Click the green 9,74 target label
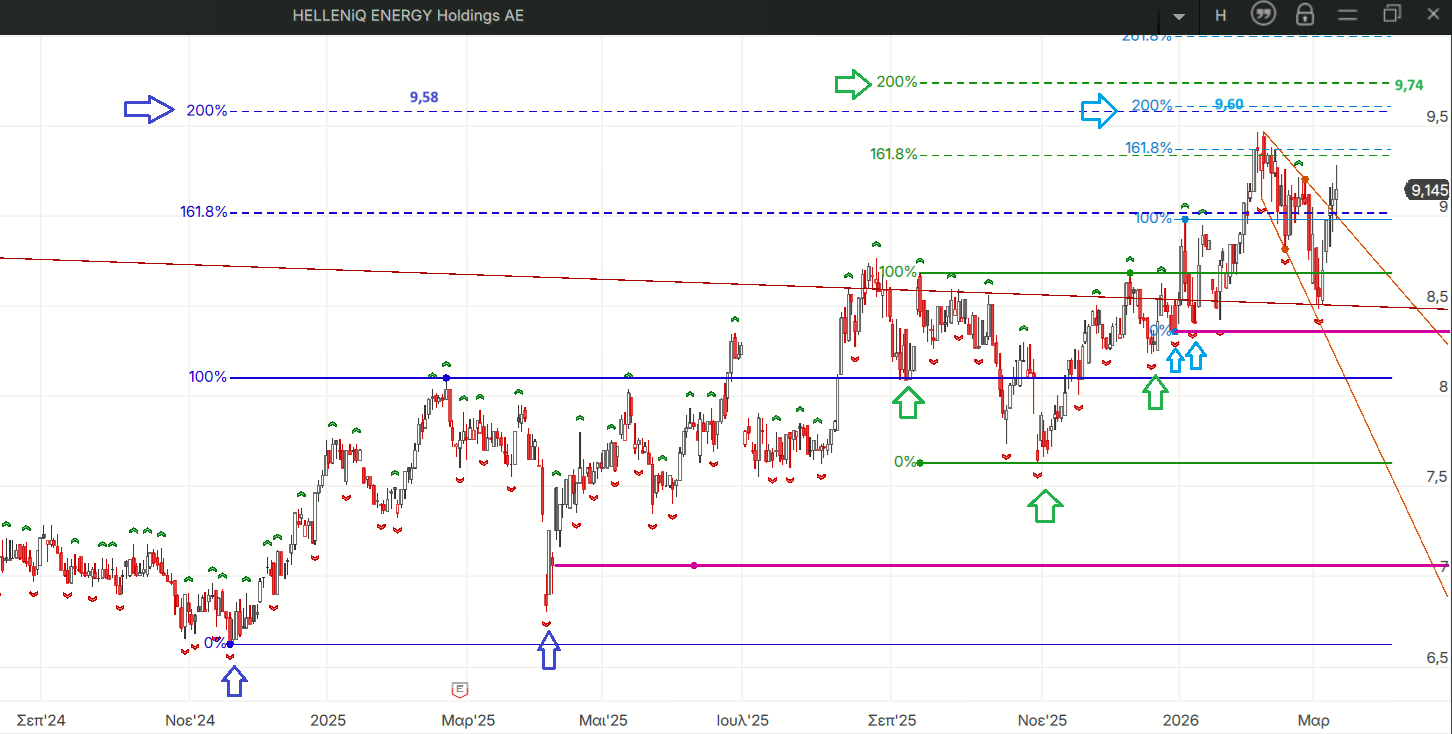The width and height of the screenshot is (1452, 734). pyautogui.click(x=1407, y=86)
